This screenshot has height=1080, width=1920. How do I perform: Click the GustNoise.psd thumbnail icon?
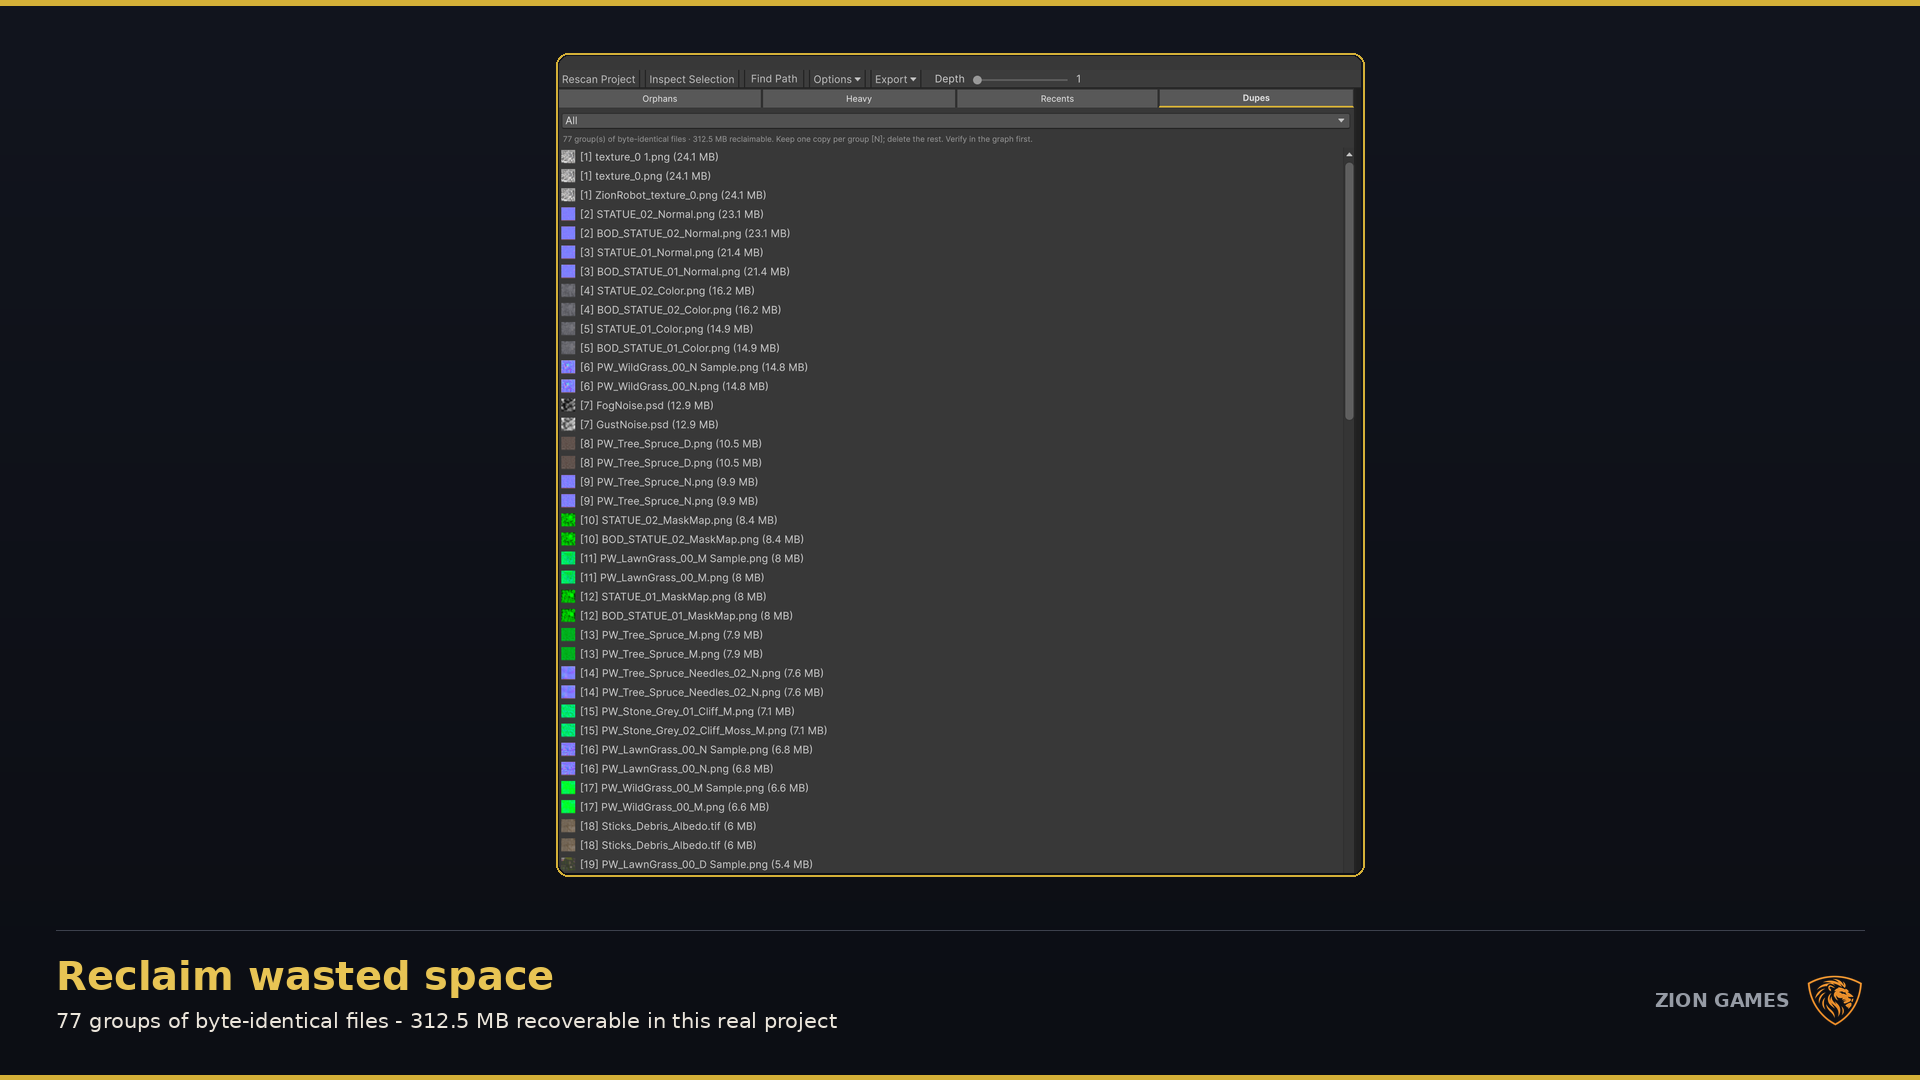[x=568, y=424]
